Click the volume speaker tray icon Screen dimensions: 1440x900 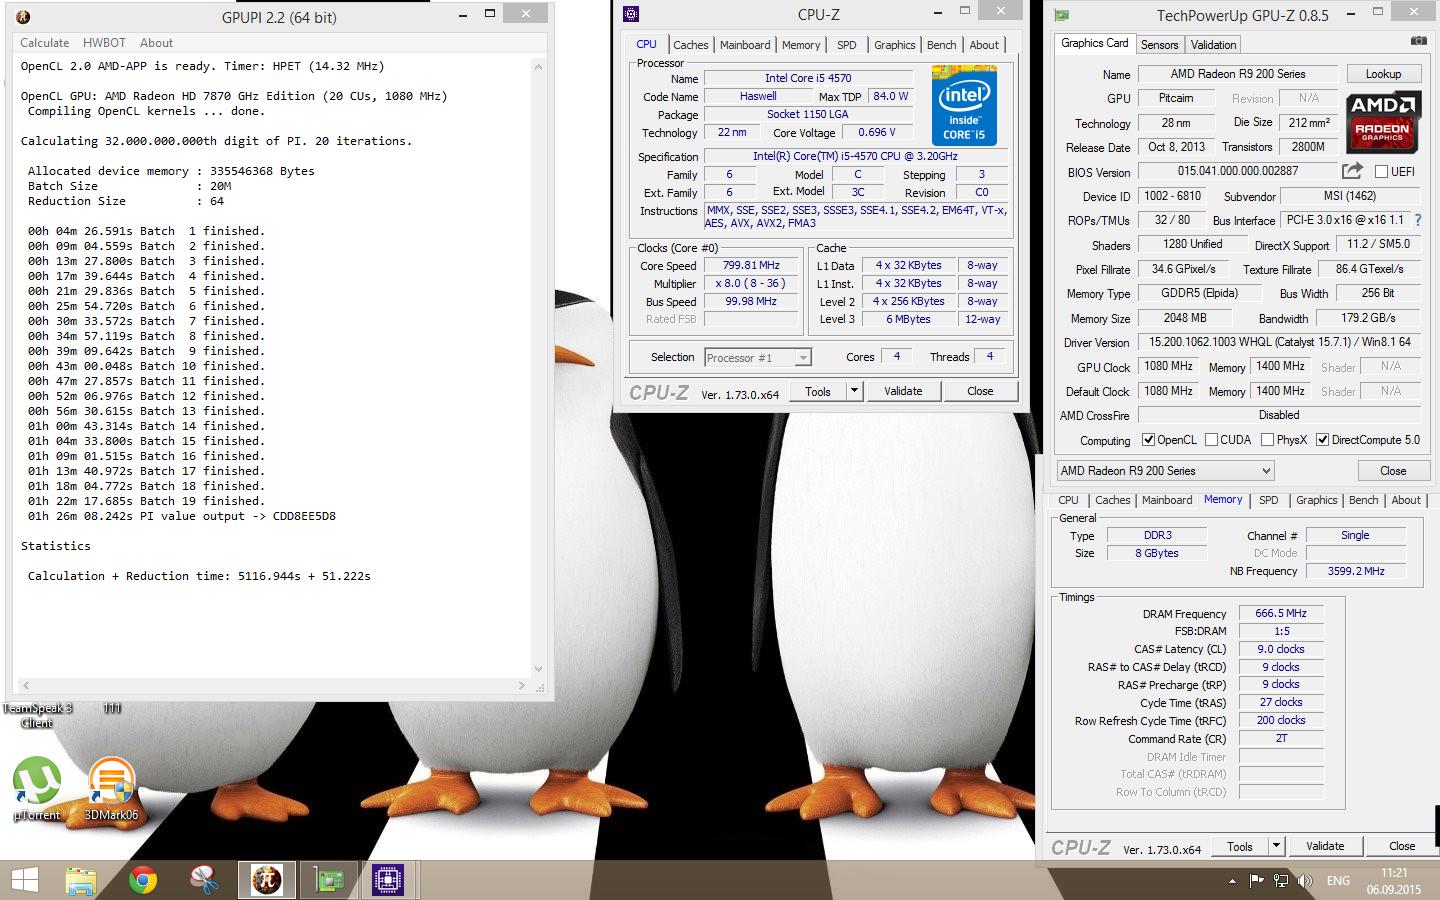pos(1305,881)
